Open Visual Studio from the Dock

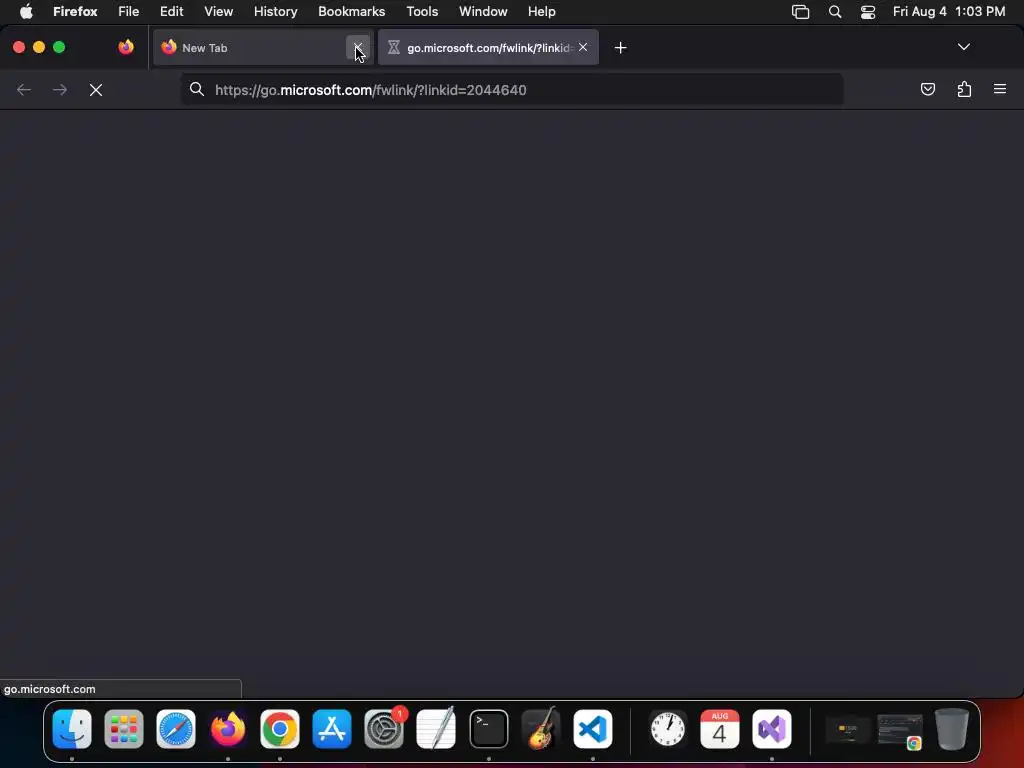[x=772, y=729]
